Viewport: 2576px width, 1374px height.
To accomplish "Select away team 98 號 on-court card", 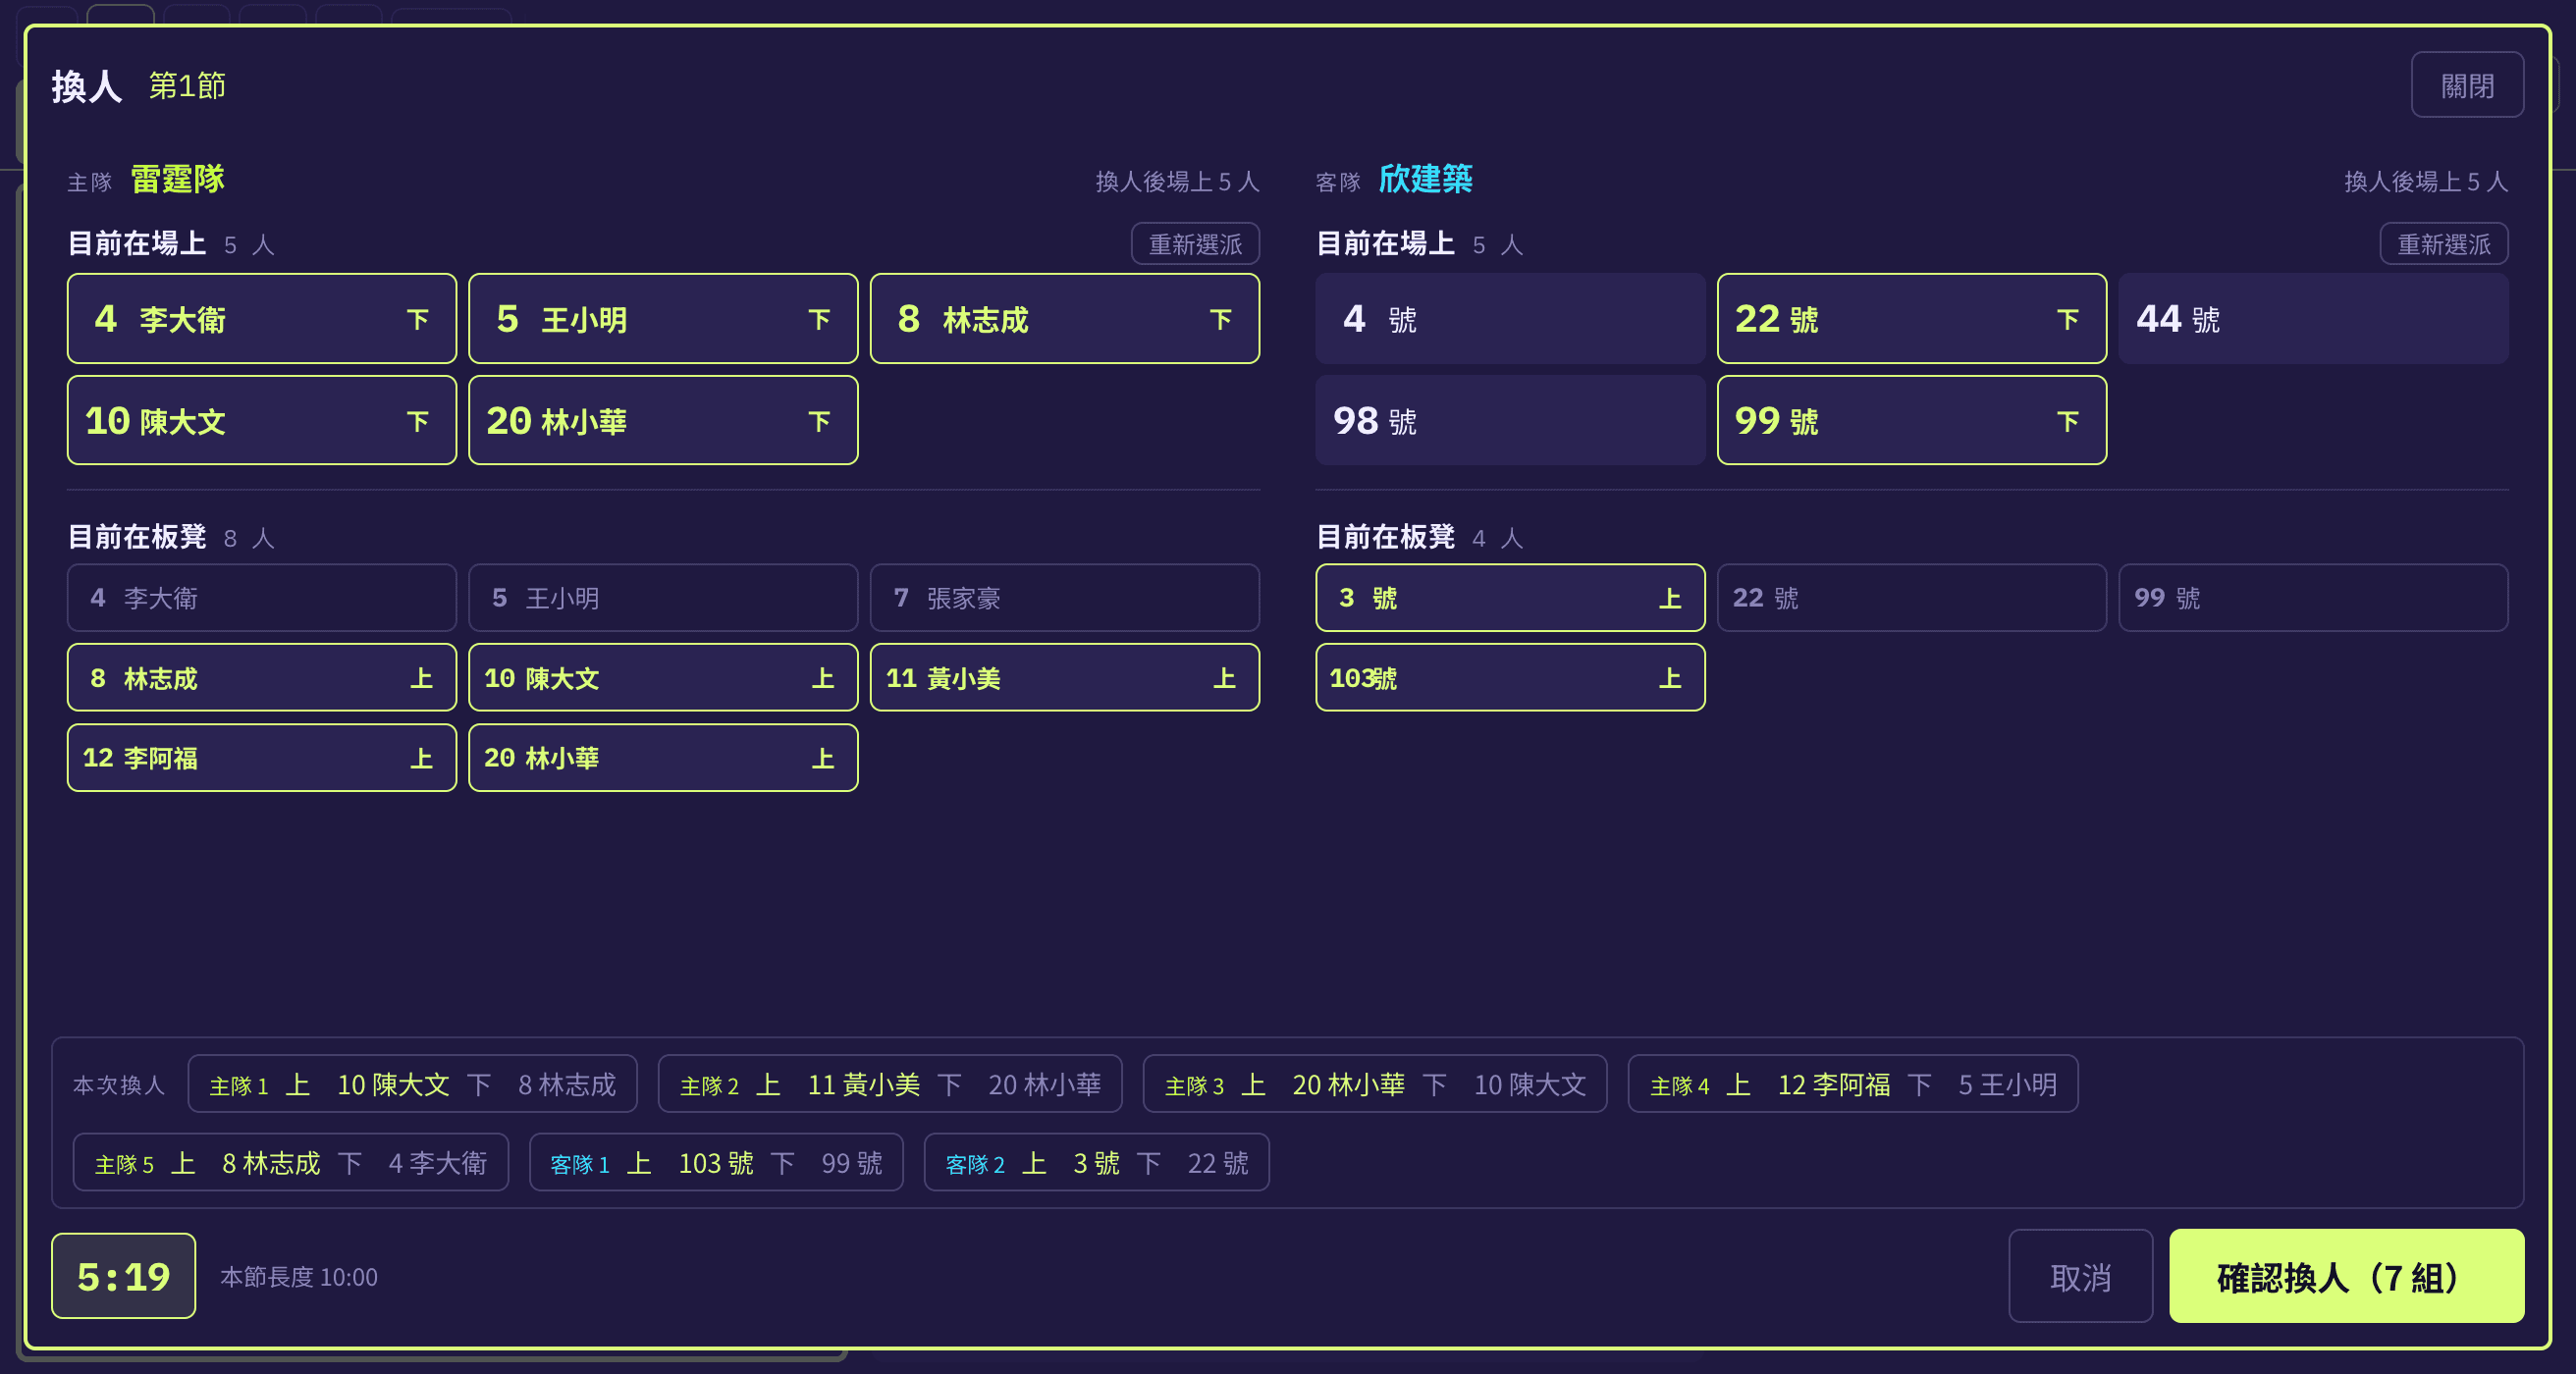I will 1510,420.
